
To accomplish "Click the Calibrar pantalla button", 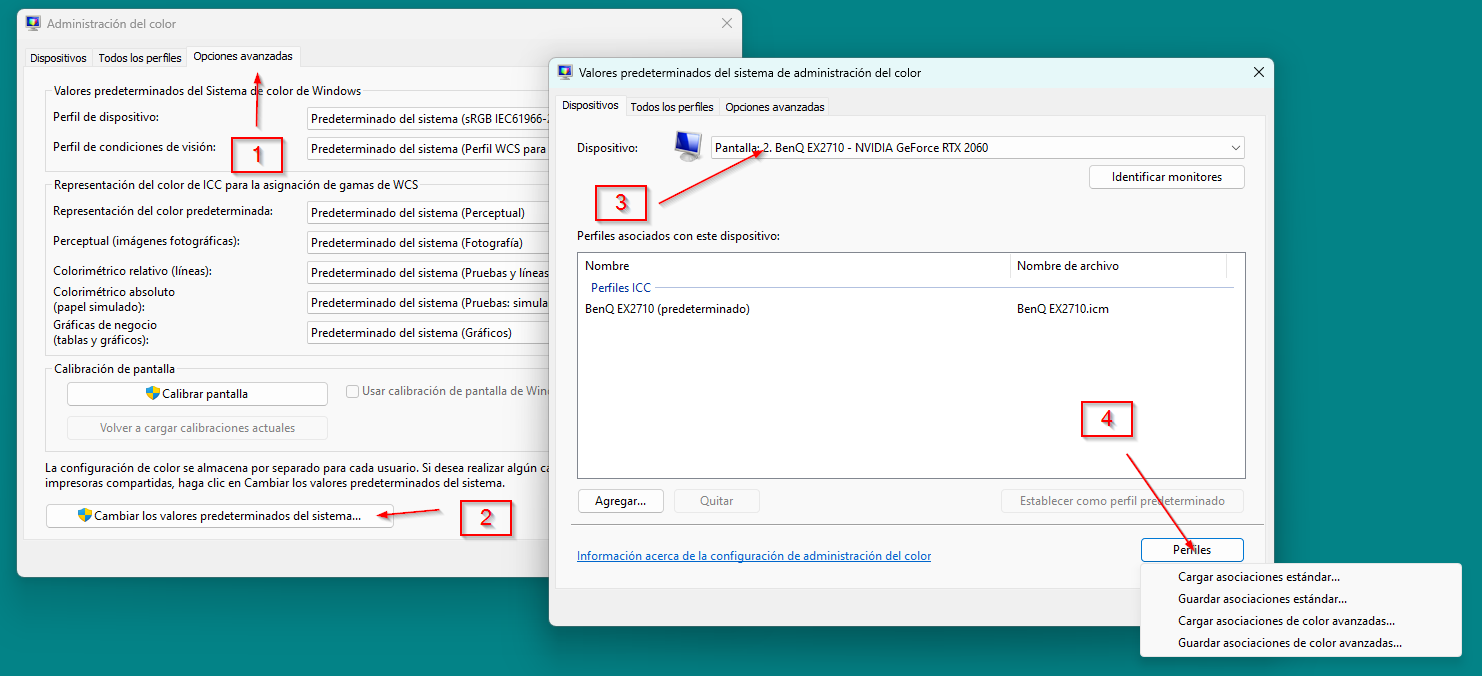I will coord(197,394).
